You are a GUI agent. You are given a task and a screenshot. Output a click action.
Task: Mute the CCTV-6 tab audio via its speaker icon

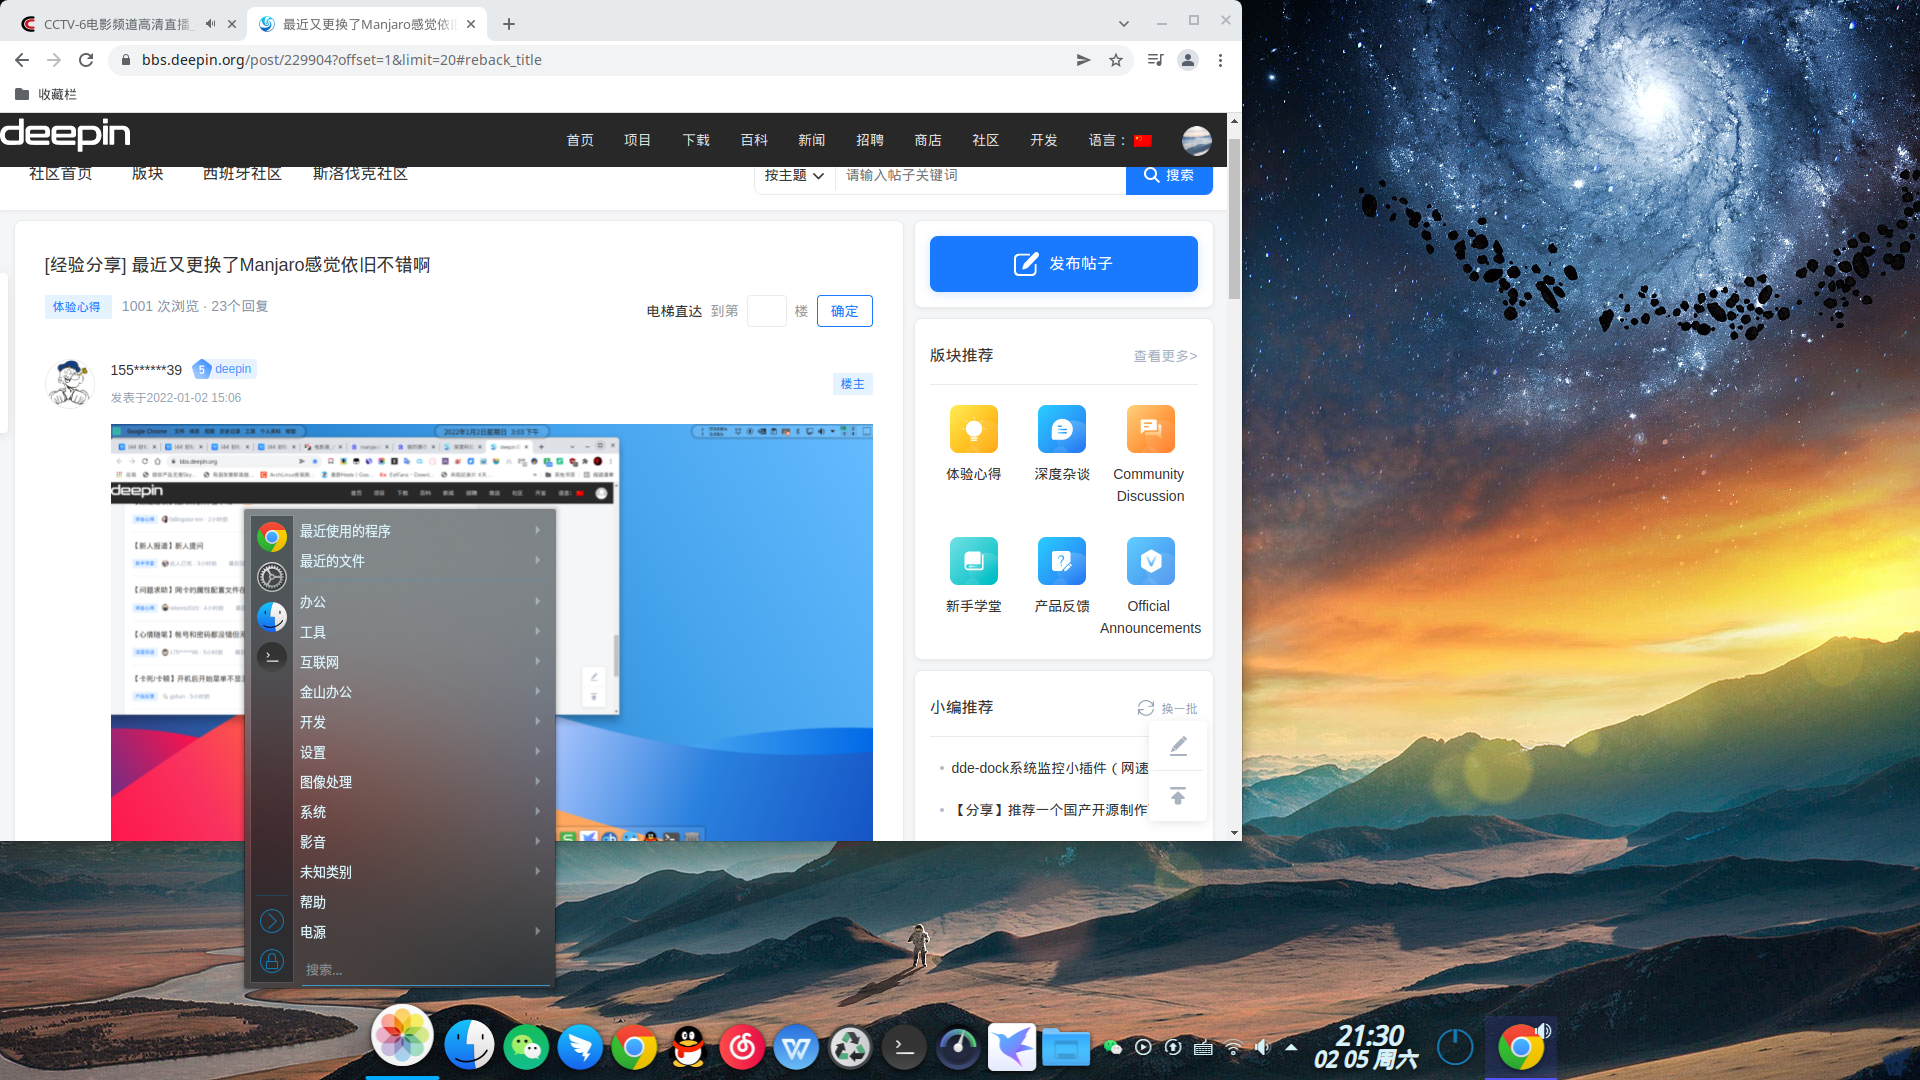(x=210, y=23)
